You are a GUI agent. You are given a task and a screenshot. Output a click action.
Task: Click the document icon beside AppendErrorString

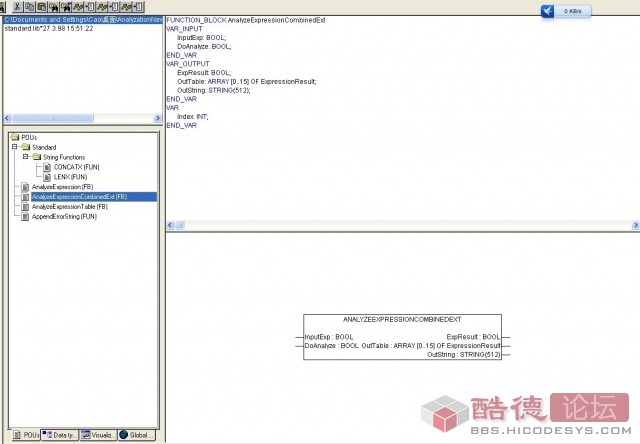25,216
